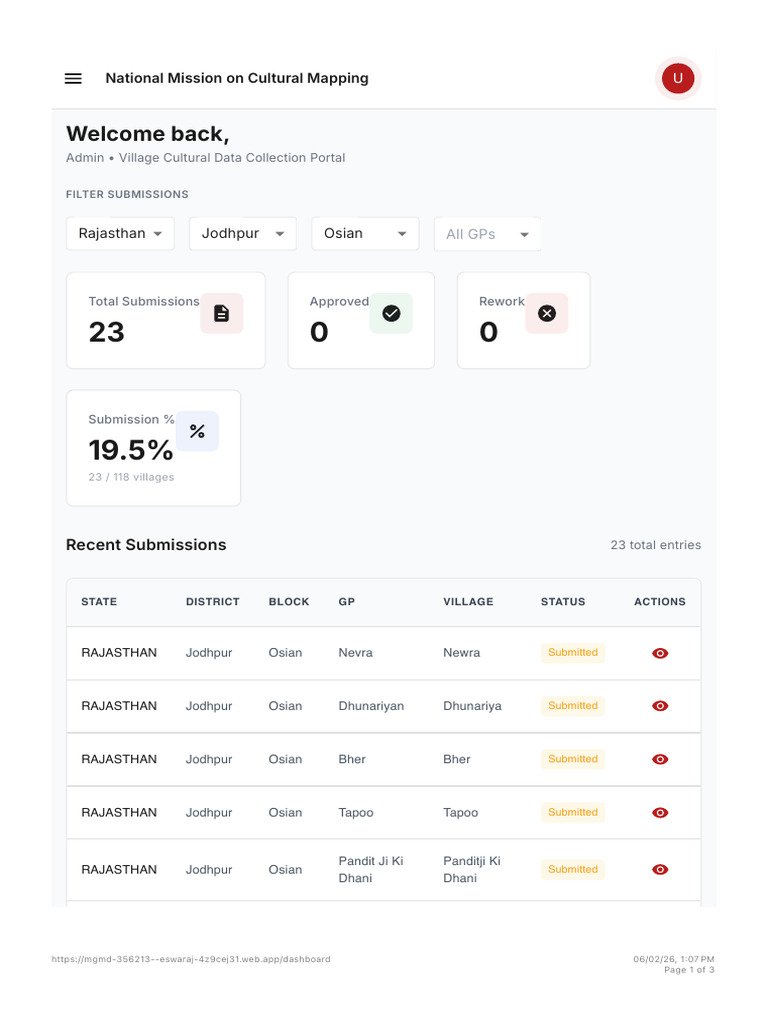Click Submitted badge in Newra row
The height and width of the screenshot is (1024, 768).
click(x=573, y=652)
